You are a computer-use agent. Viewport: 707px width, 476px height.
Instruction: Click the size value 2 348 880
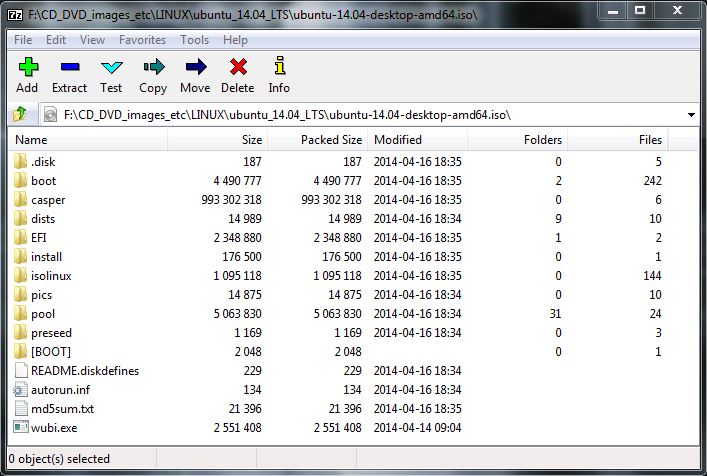point(238,237)
